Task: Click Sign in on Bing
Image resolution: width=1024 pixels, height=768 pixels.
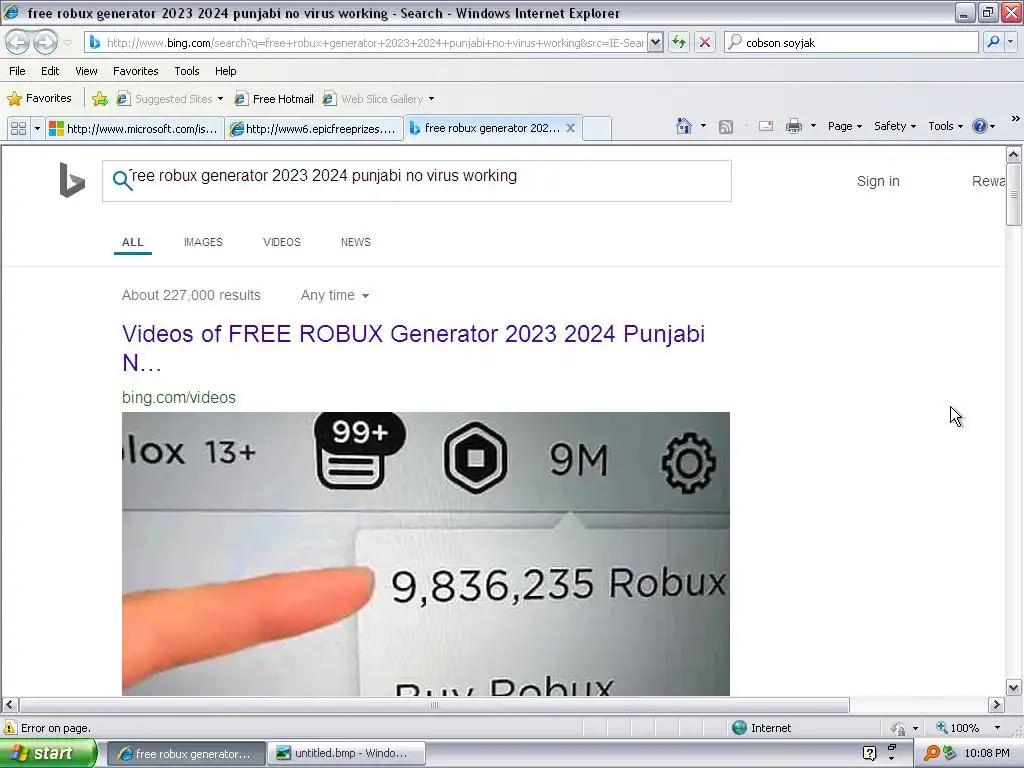Action: [x=878, y=182]
